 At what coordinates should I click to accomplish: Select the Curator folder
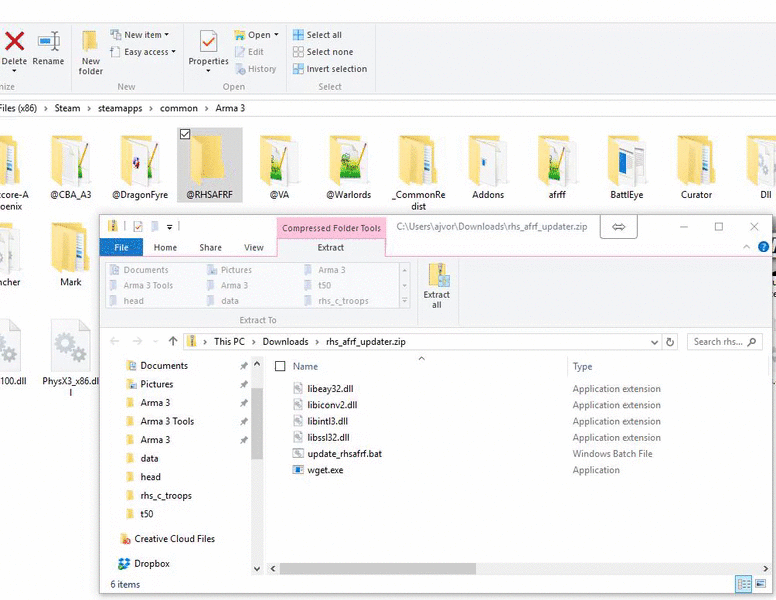696,167
